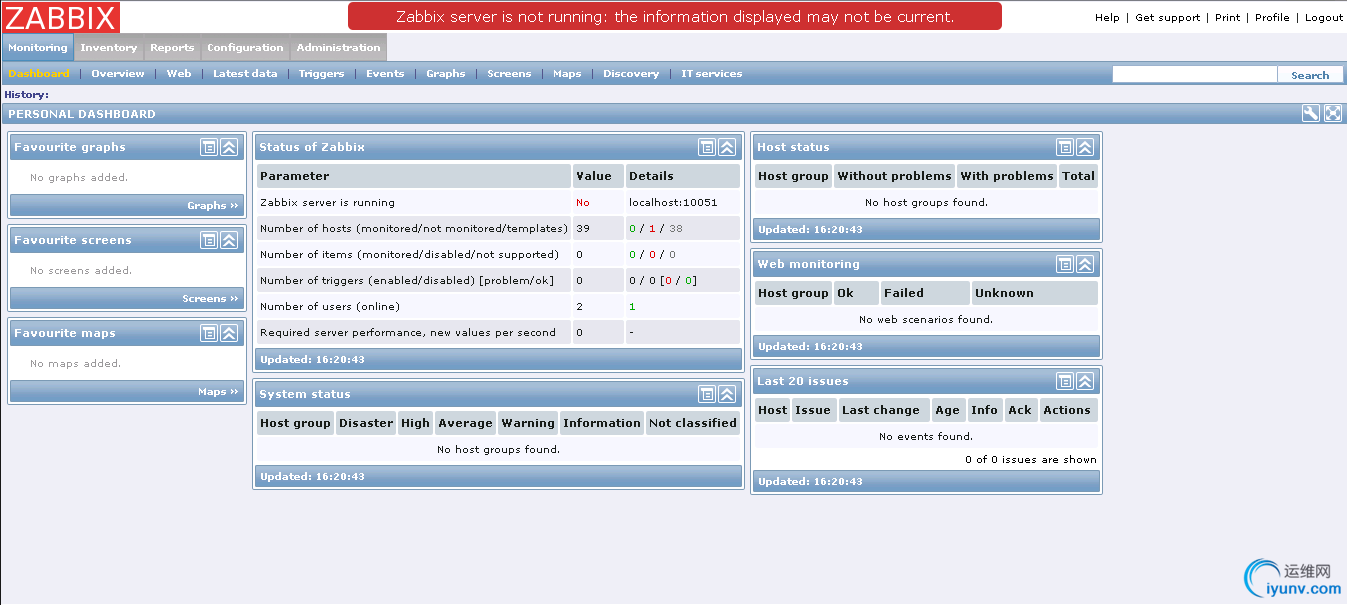Collapse the Favourite graphs widget
1347x605 pixels.
pyautogui.click(x=229, y=147)
